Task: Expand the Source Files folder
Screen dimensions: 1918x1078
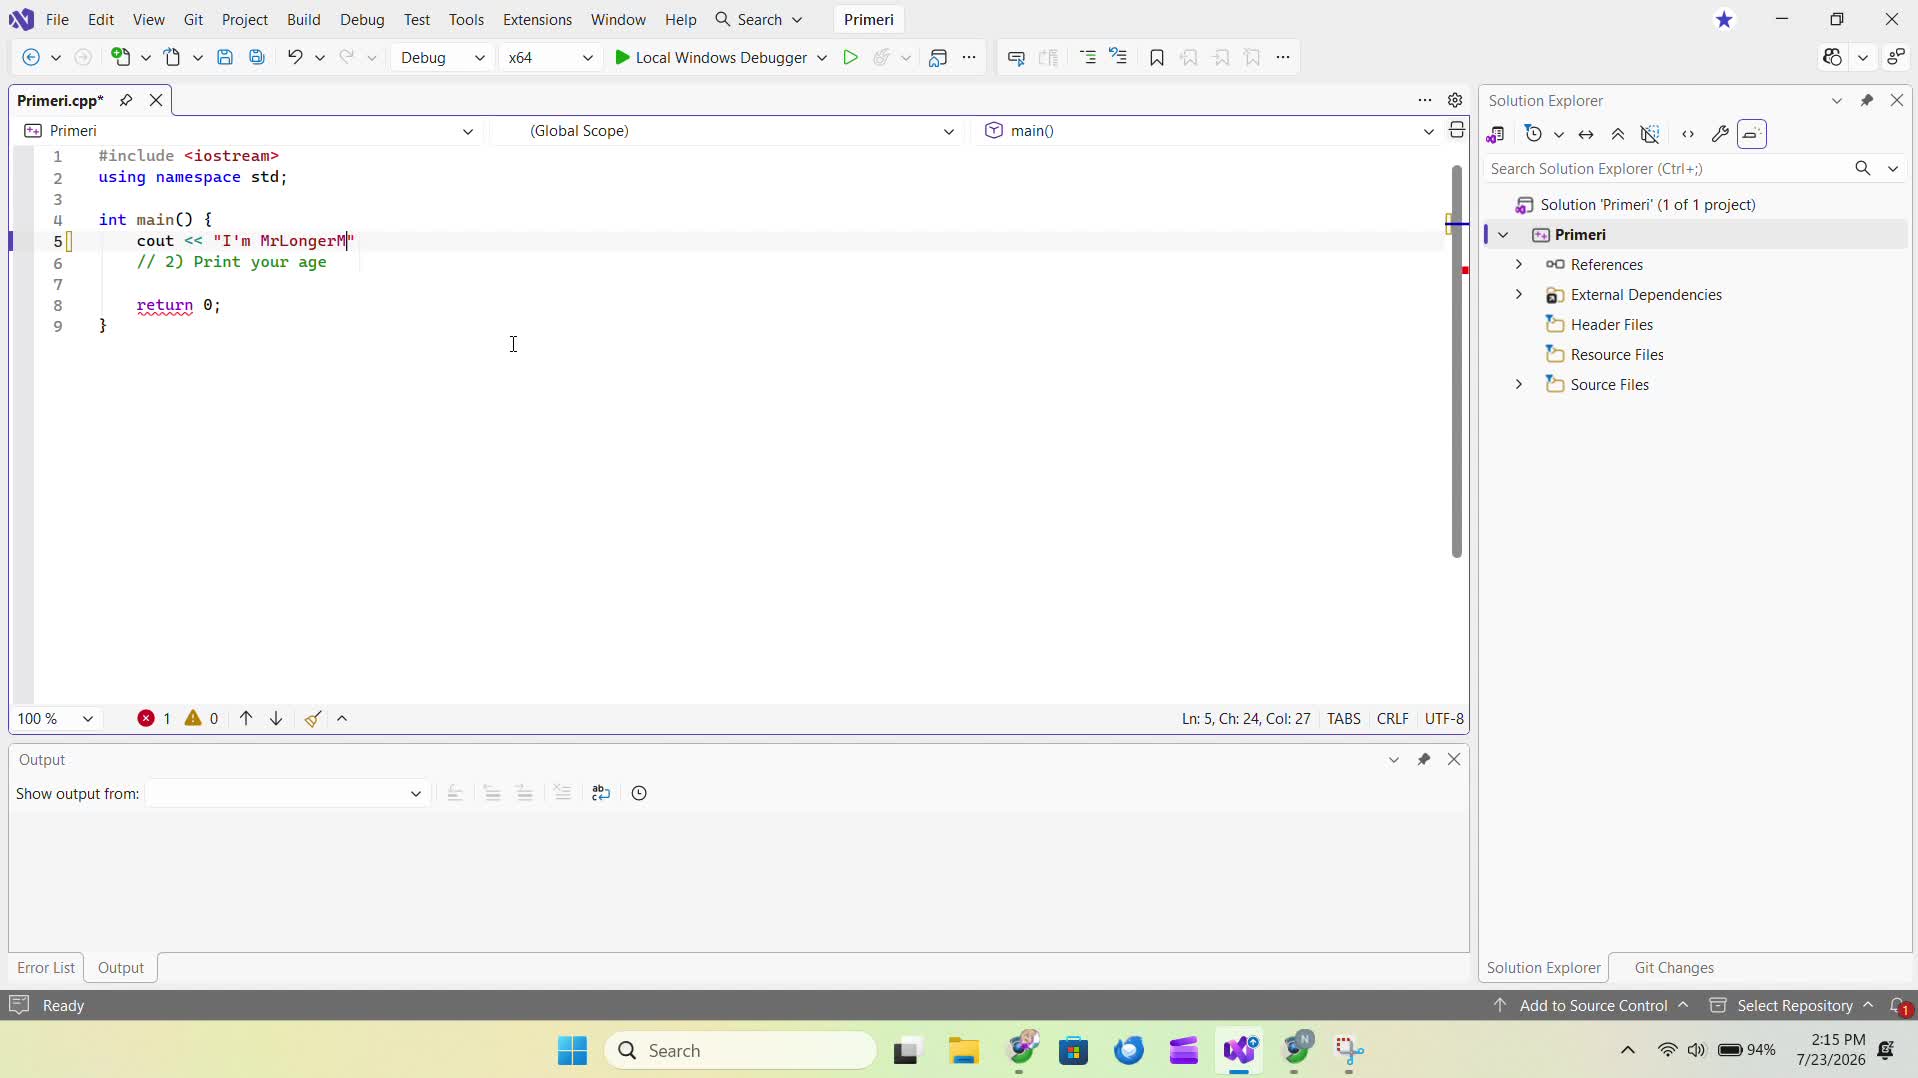Action: coord(1519,385)
